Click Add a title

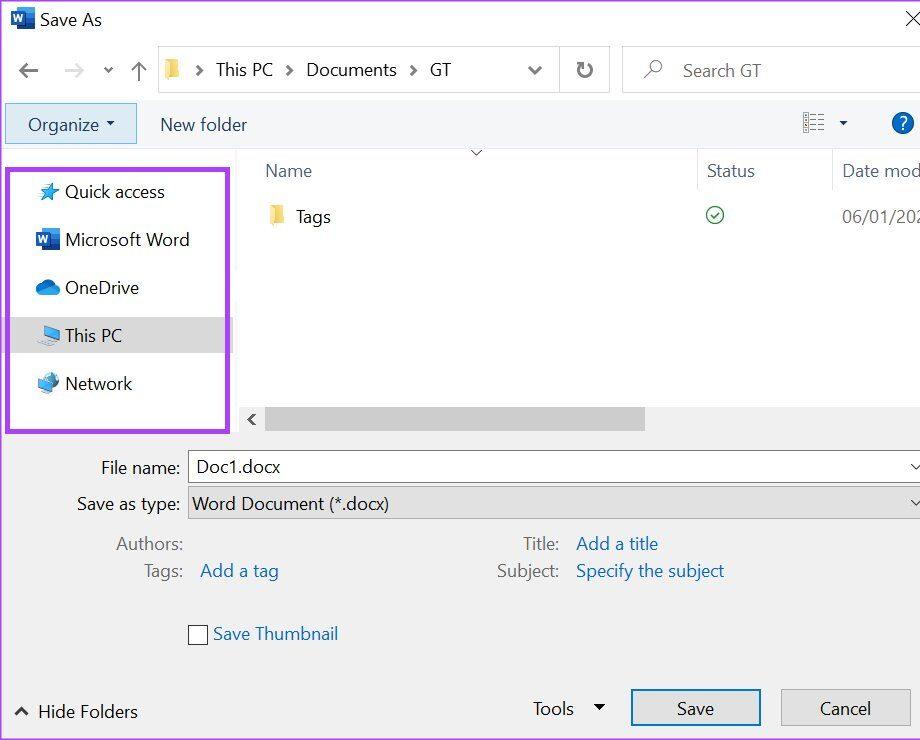[x=617, y=543]
